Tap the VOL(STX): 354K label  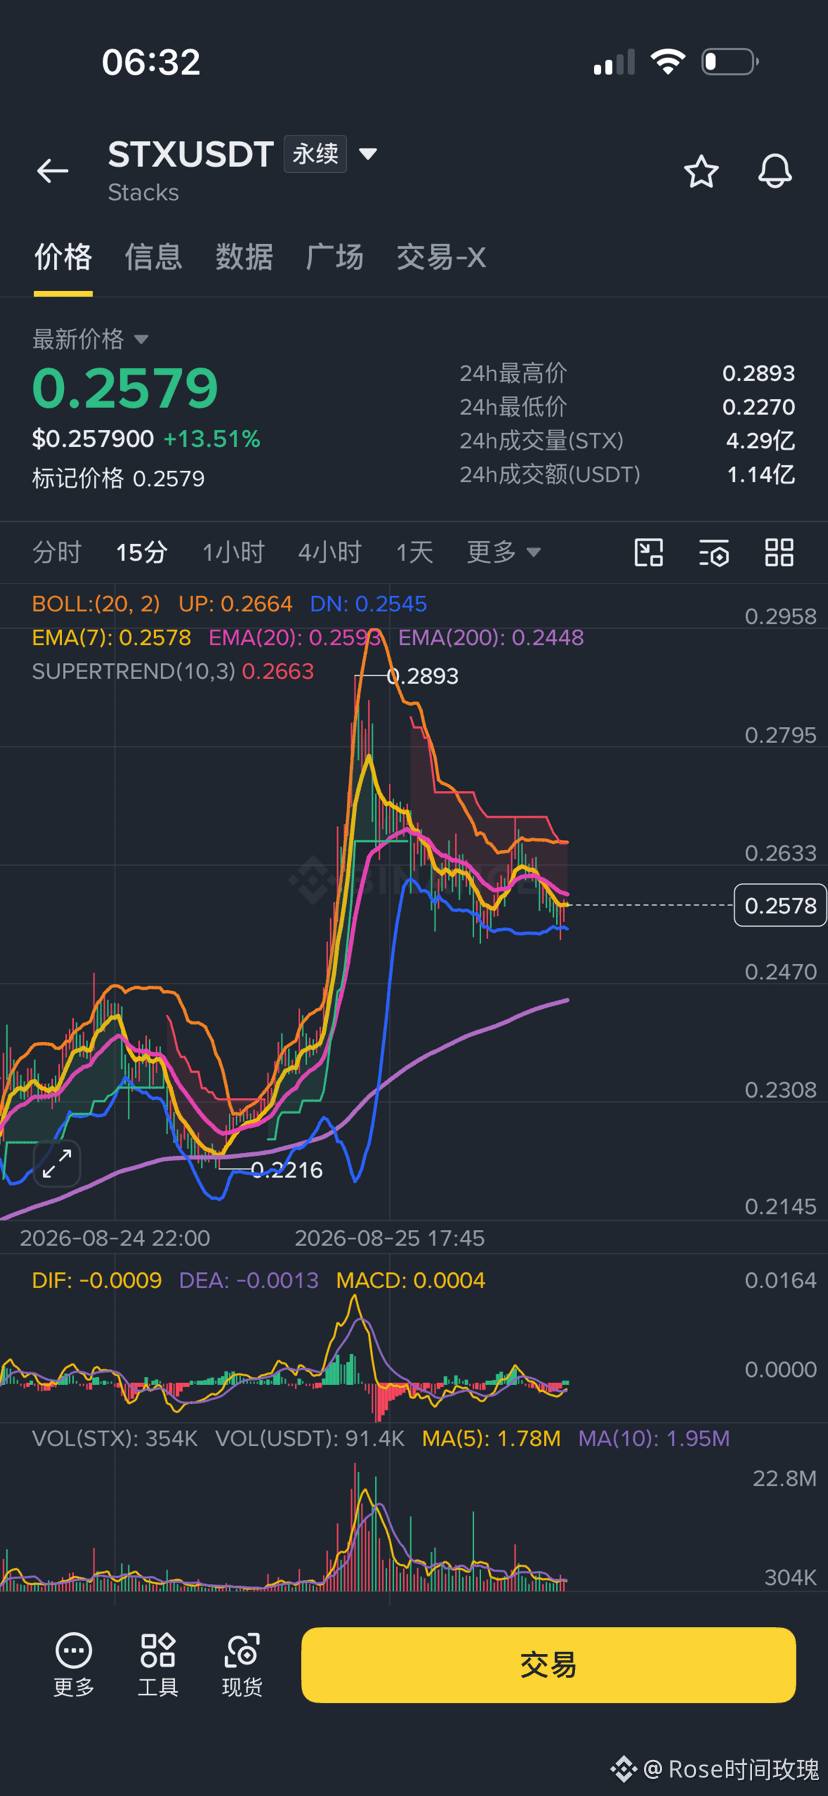(x=115, y=1439)
